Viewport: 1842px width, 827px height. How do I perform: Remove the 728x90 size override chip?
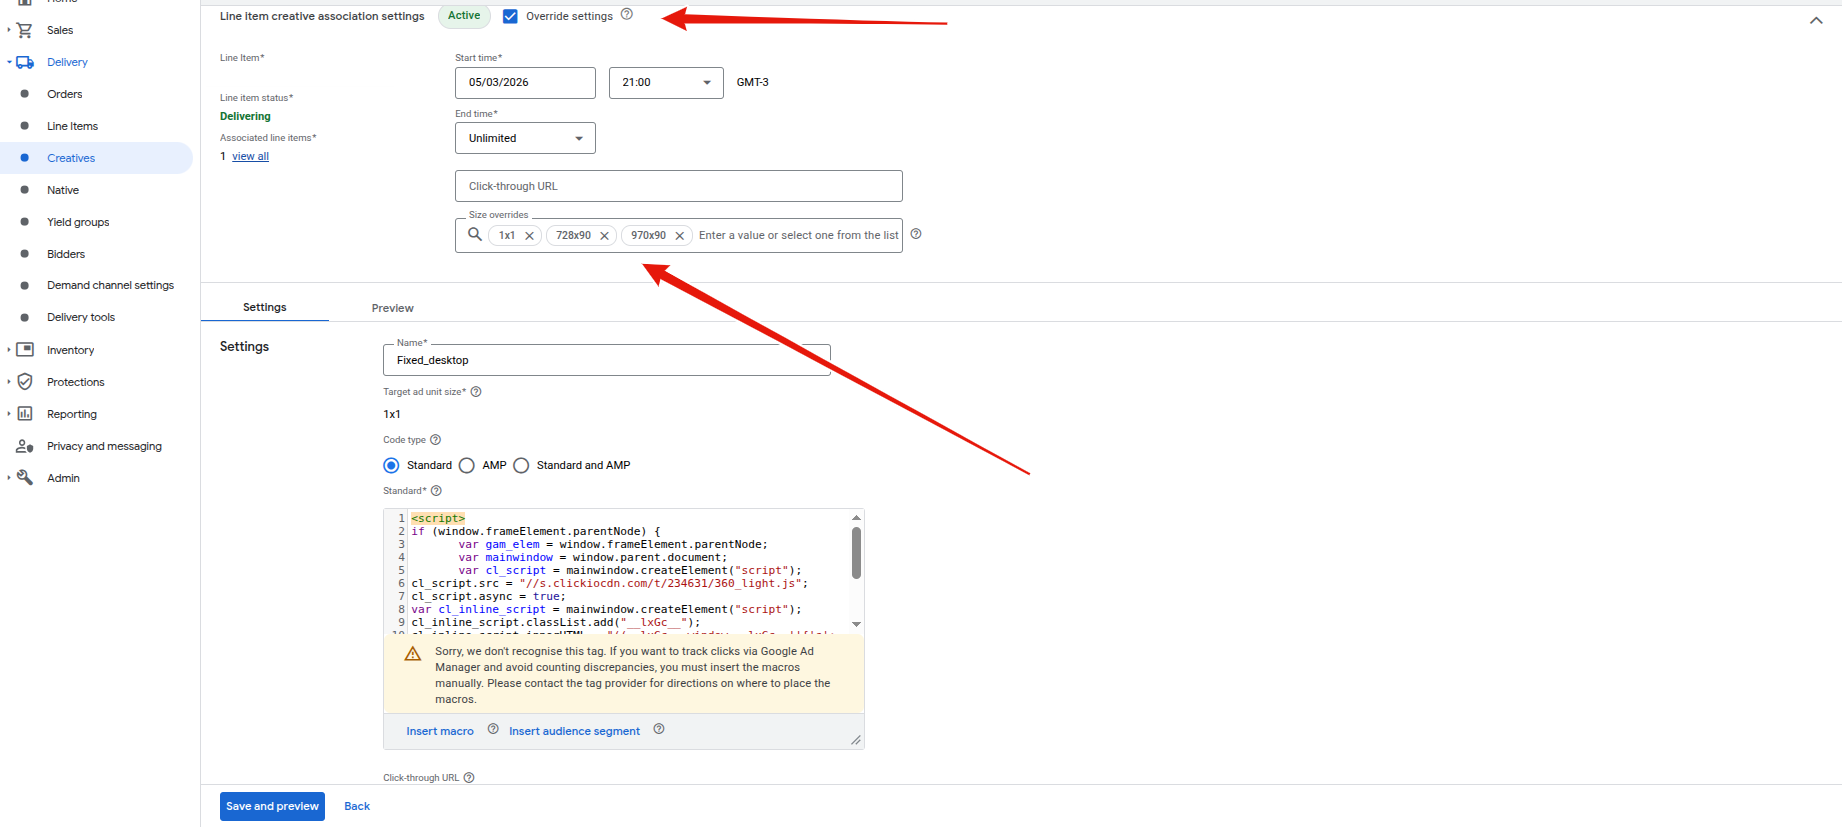pyautogui.click(x=604, y=236)
